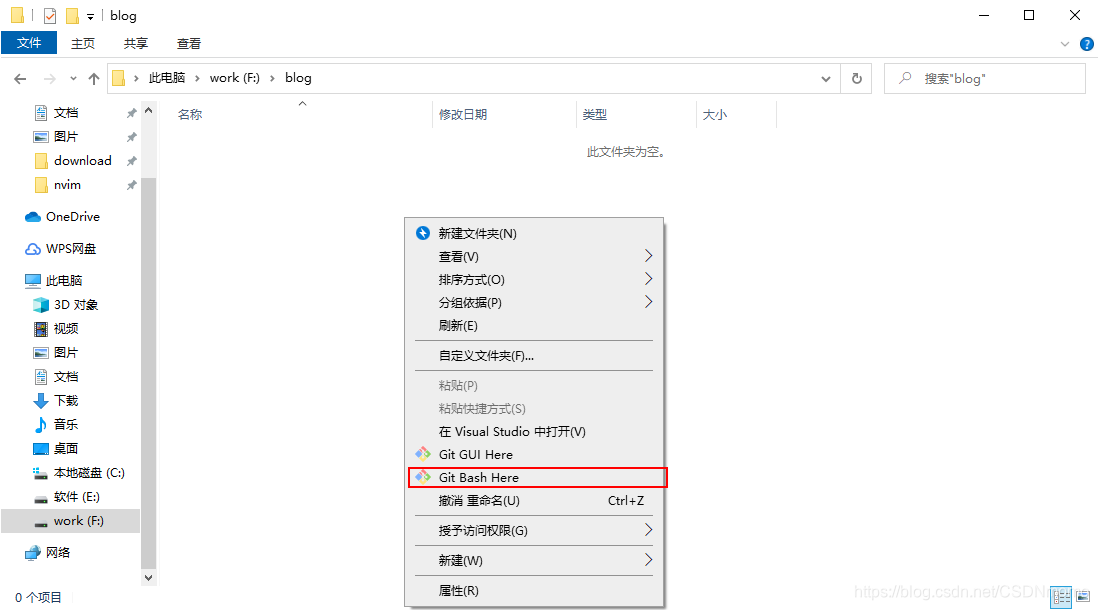The height and width of the screenshot is (610, 1099).
Task: Open the 文件 ribbon tab
Action: pyautogui.click(x=29, y=43)
